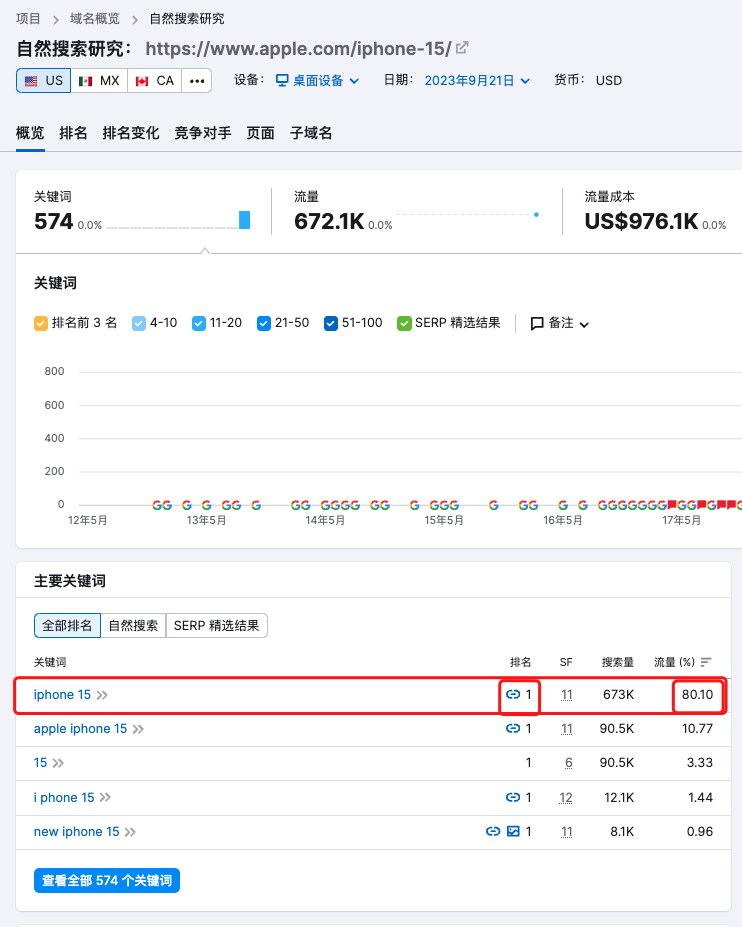Open external link icon beside apple.com URL
The image size is (742, 927).
pyautogui.click(x=462, y=47)
